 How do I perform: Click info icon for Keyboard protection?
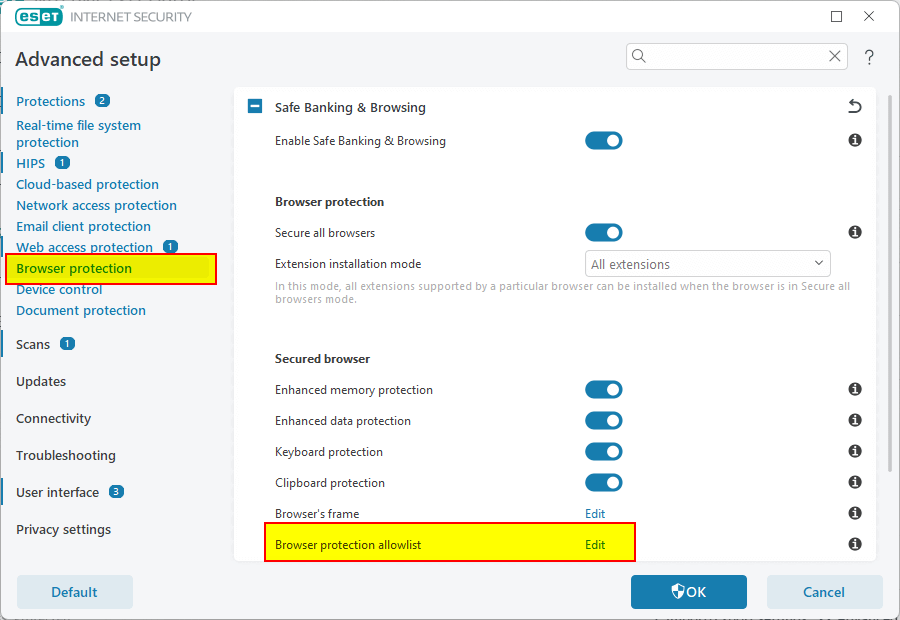pos(855,452)
